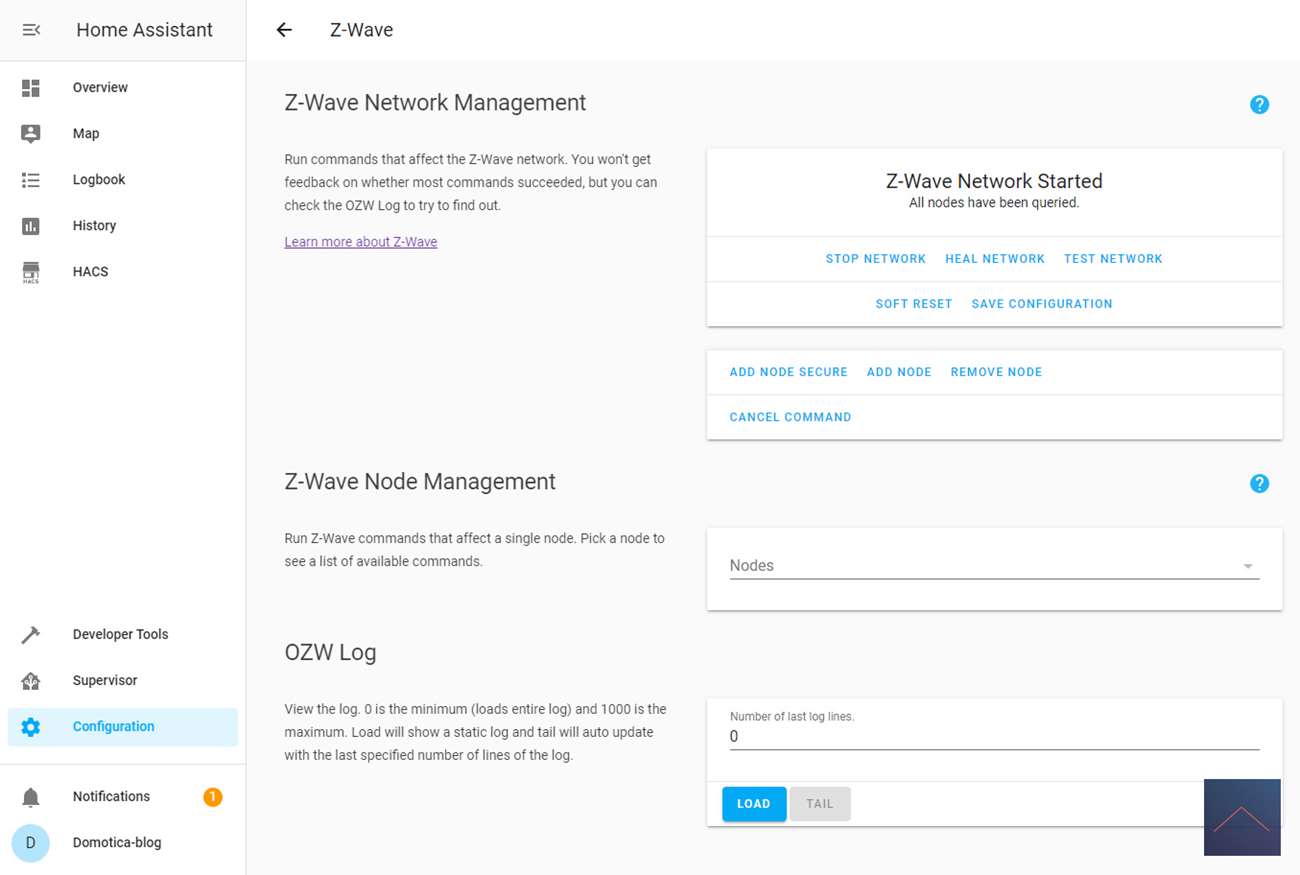Select Supervisor in the sidebar
This screenshot has width=1300, height=875.
(105, 681)
